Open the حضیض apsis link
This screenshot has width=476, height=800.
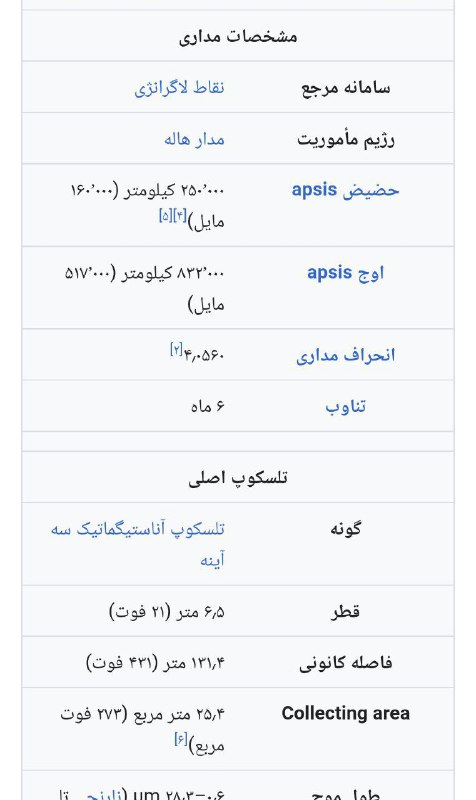tap(345, 190)
